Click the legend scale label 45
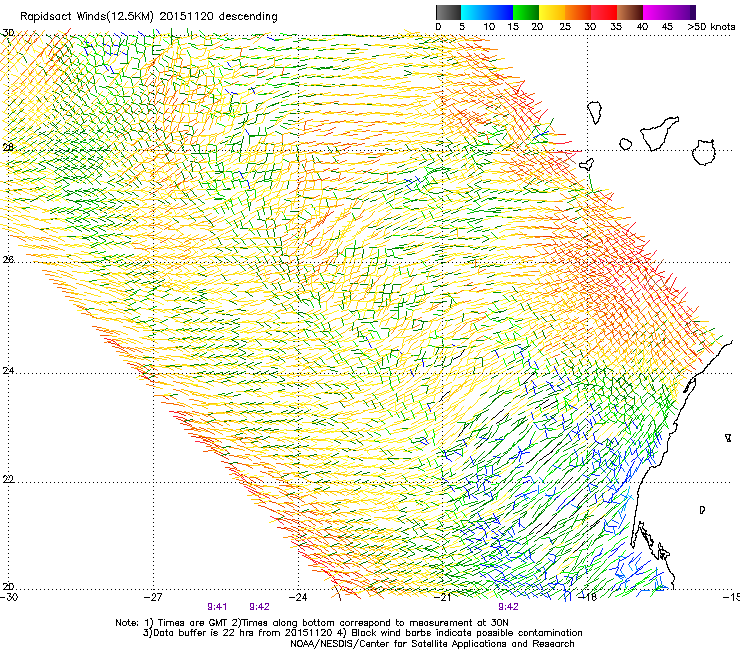 pyautogui.click(x=667, y=27)
